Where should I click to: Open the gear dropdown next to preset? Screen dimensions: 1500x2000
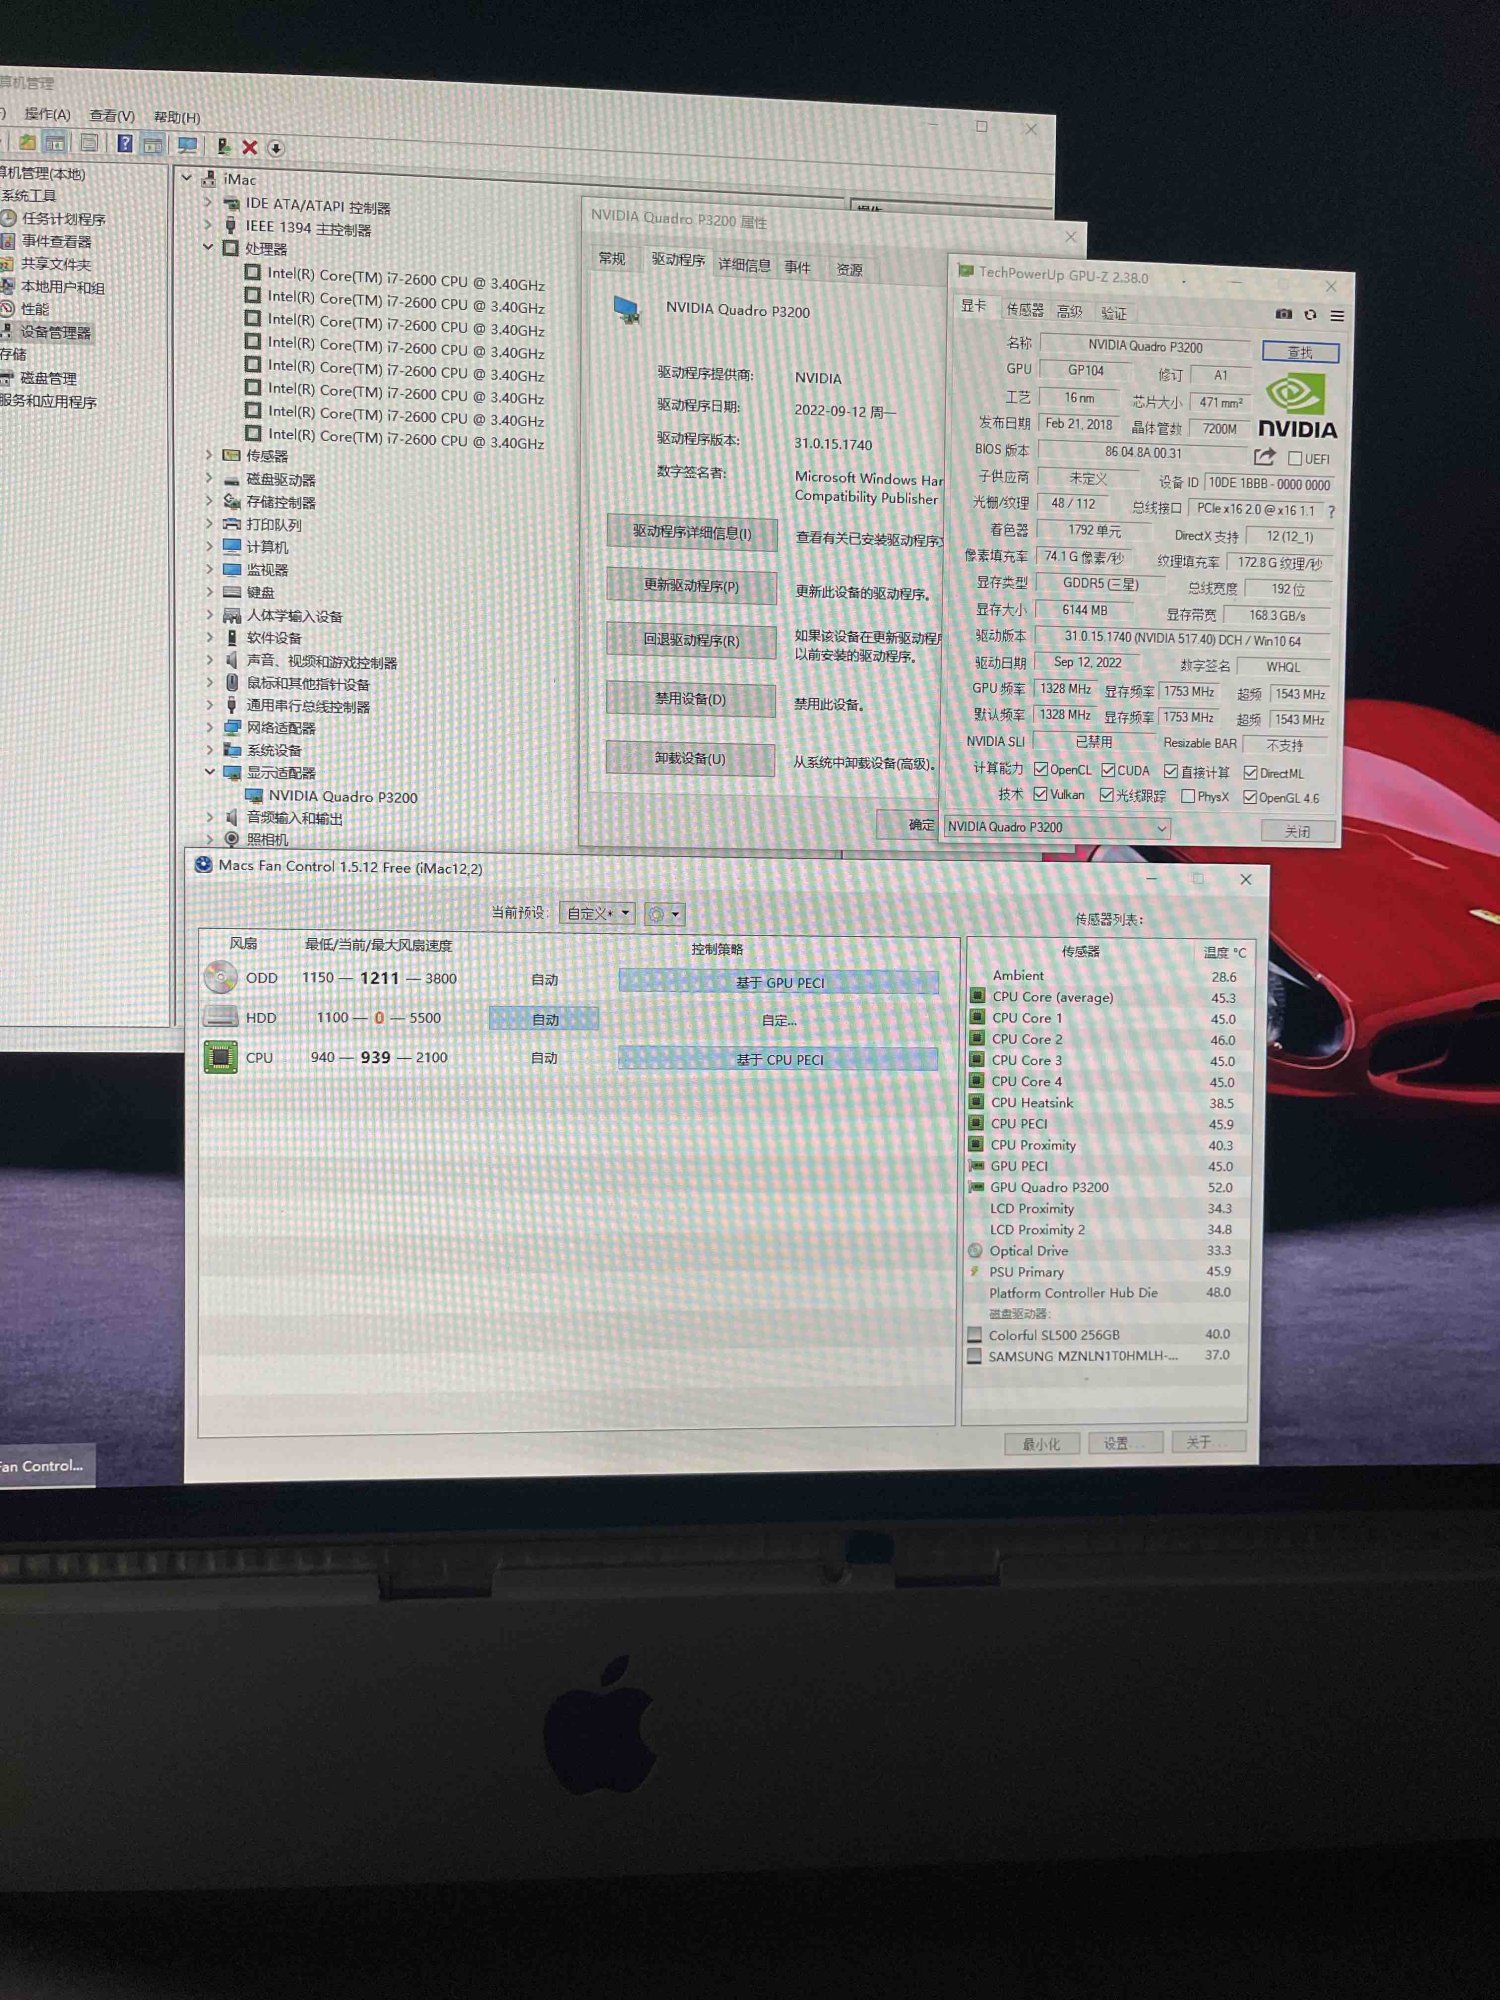pyautogui.click(x=664, y=914)
